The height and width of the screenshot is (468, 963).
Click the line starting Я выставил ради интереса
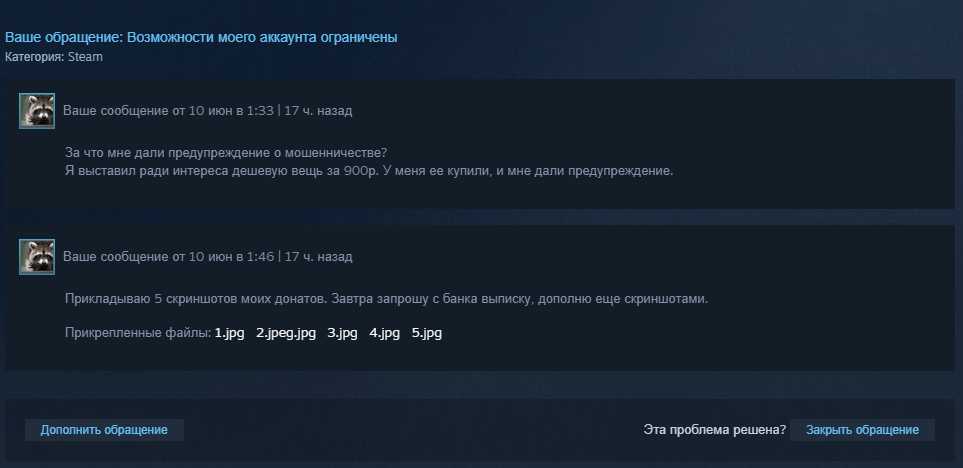tap(369, 171)
